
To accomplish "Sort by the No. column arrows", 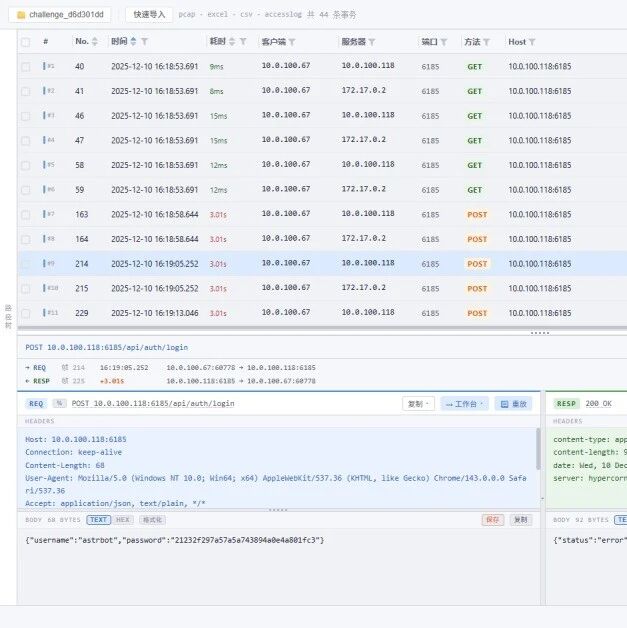I will 95,41.
